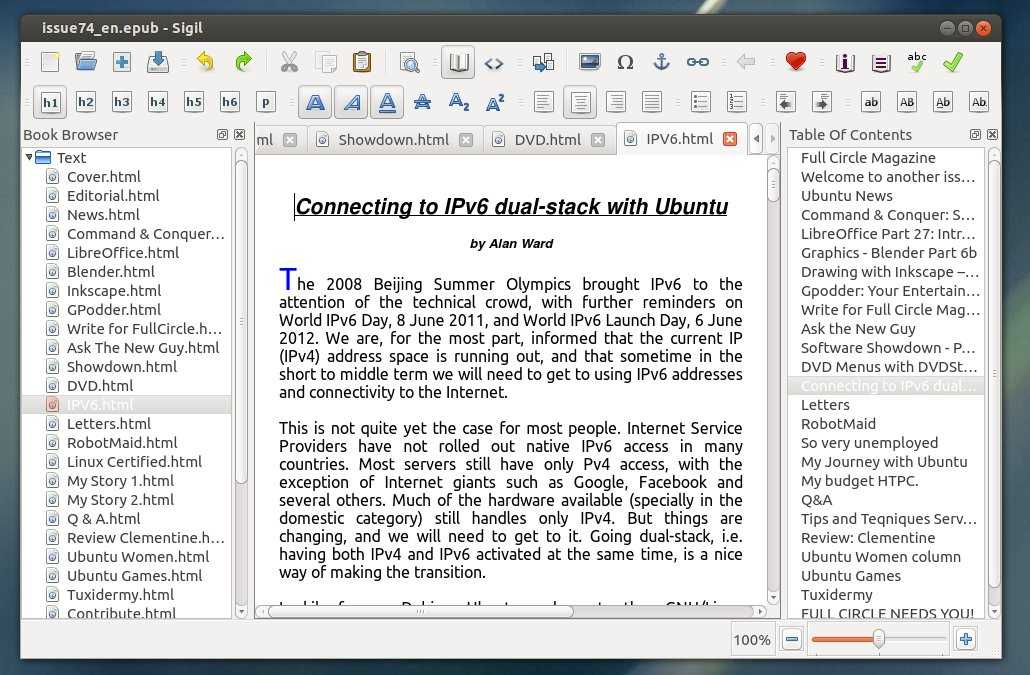Align text left
Image resolution: width=1030 pixels, height=675 pixels.
point(543,102)
